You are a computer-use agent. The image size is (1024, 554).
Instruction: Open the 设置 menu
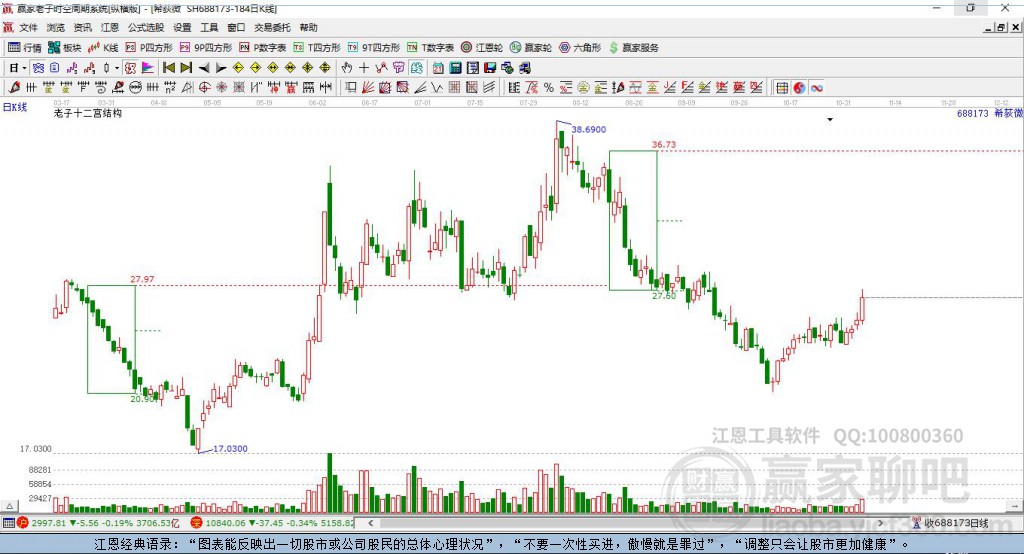point(182,27)
